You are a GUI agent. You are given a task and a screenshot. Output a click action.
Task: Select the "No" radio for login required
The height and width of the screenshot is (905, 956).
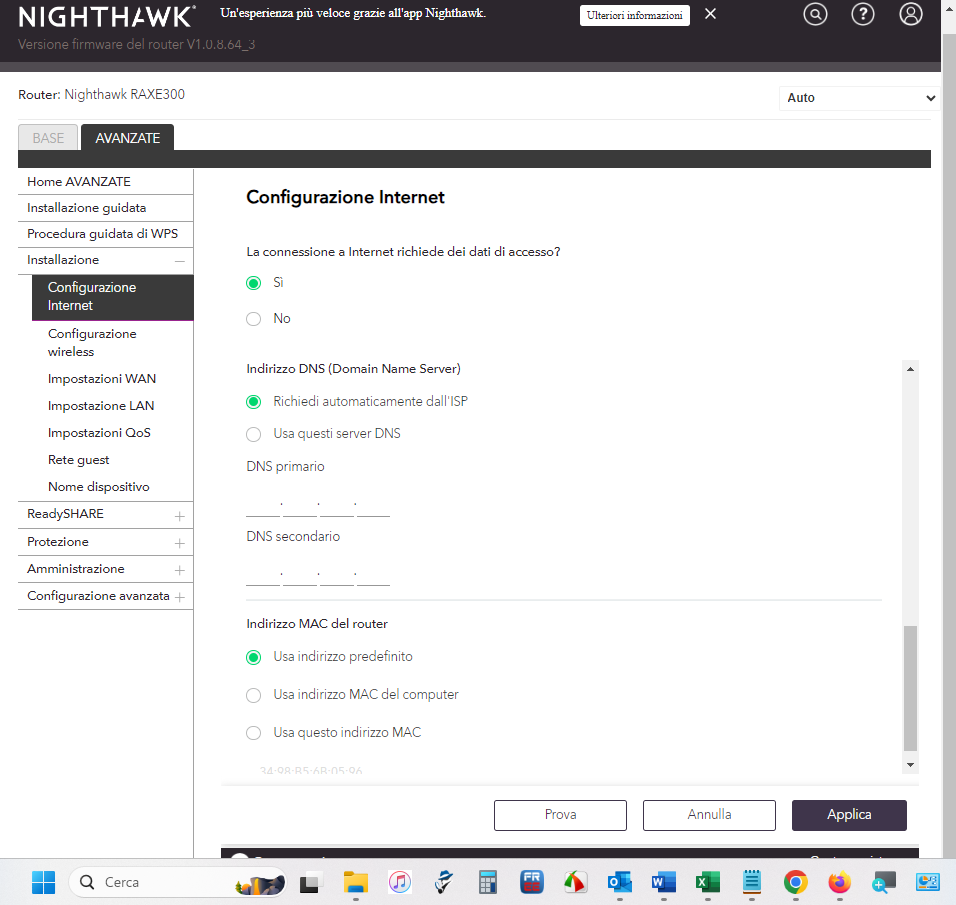tap(254, 319)
